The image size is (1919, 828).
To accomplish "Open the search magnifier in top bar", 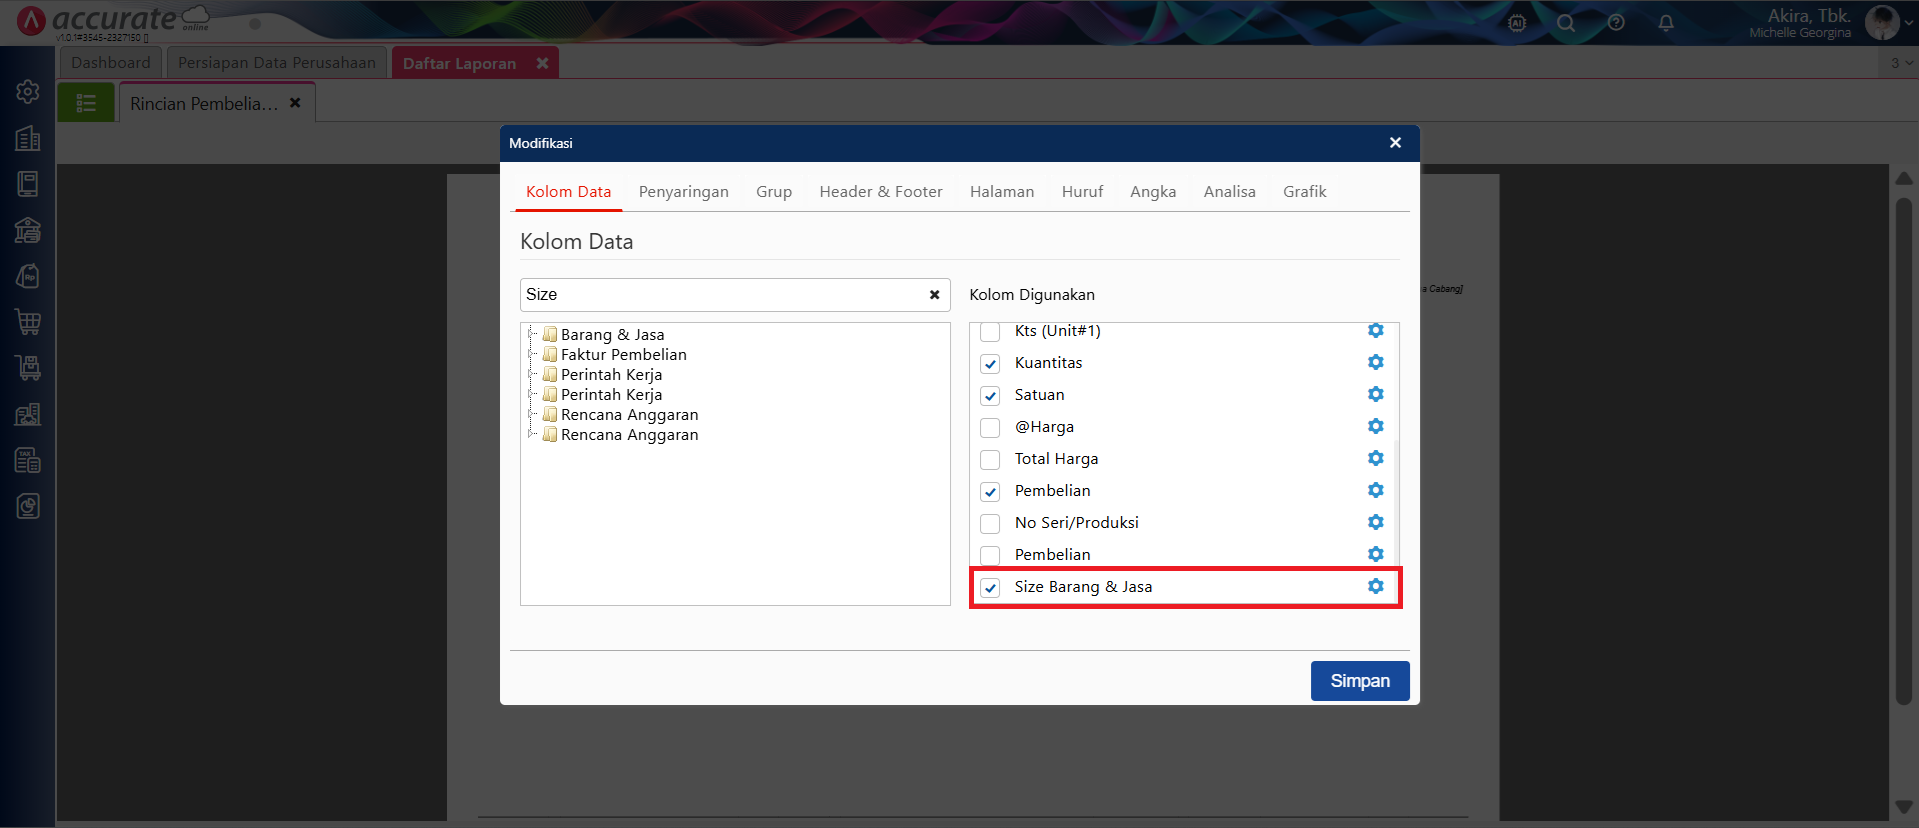I will coord(1566,23).
